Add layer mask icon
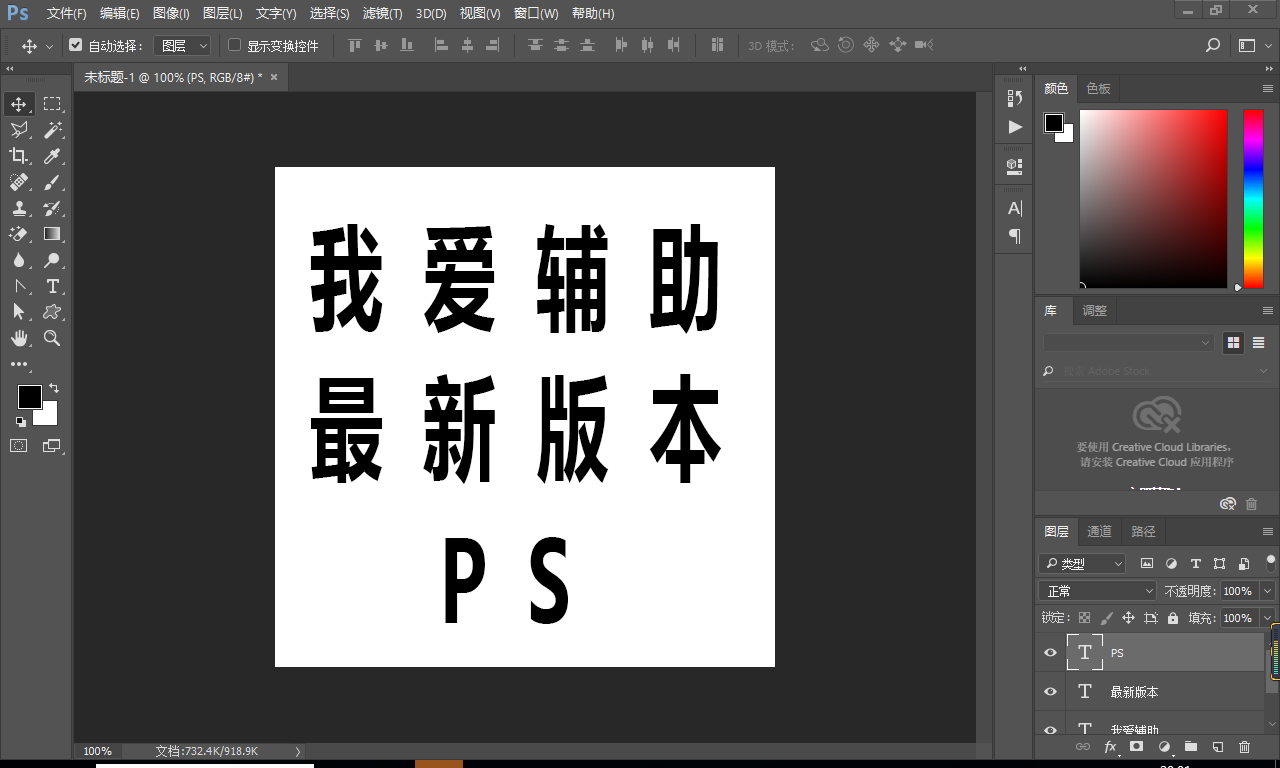This screenshot has width=1280, height=768. [1136, 747]
